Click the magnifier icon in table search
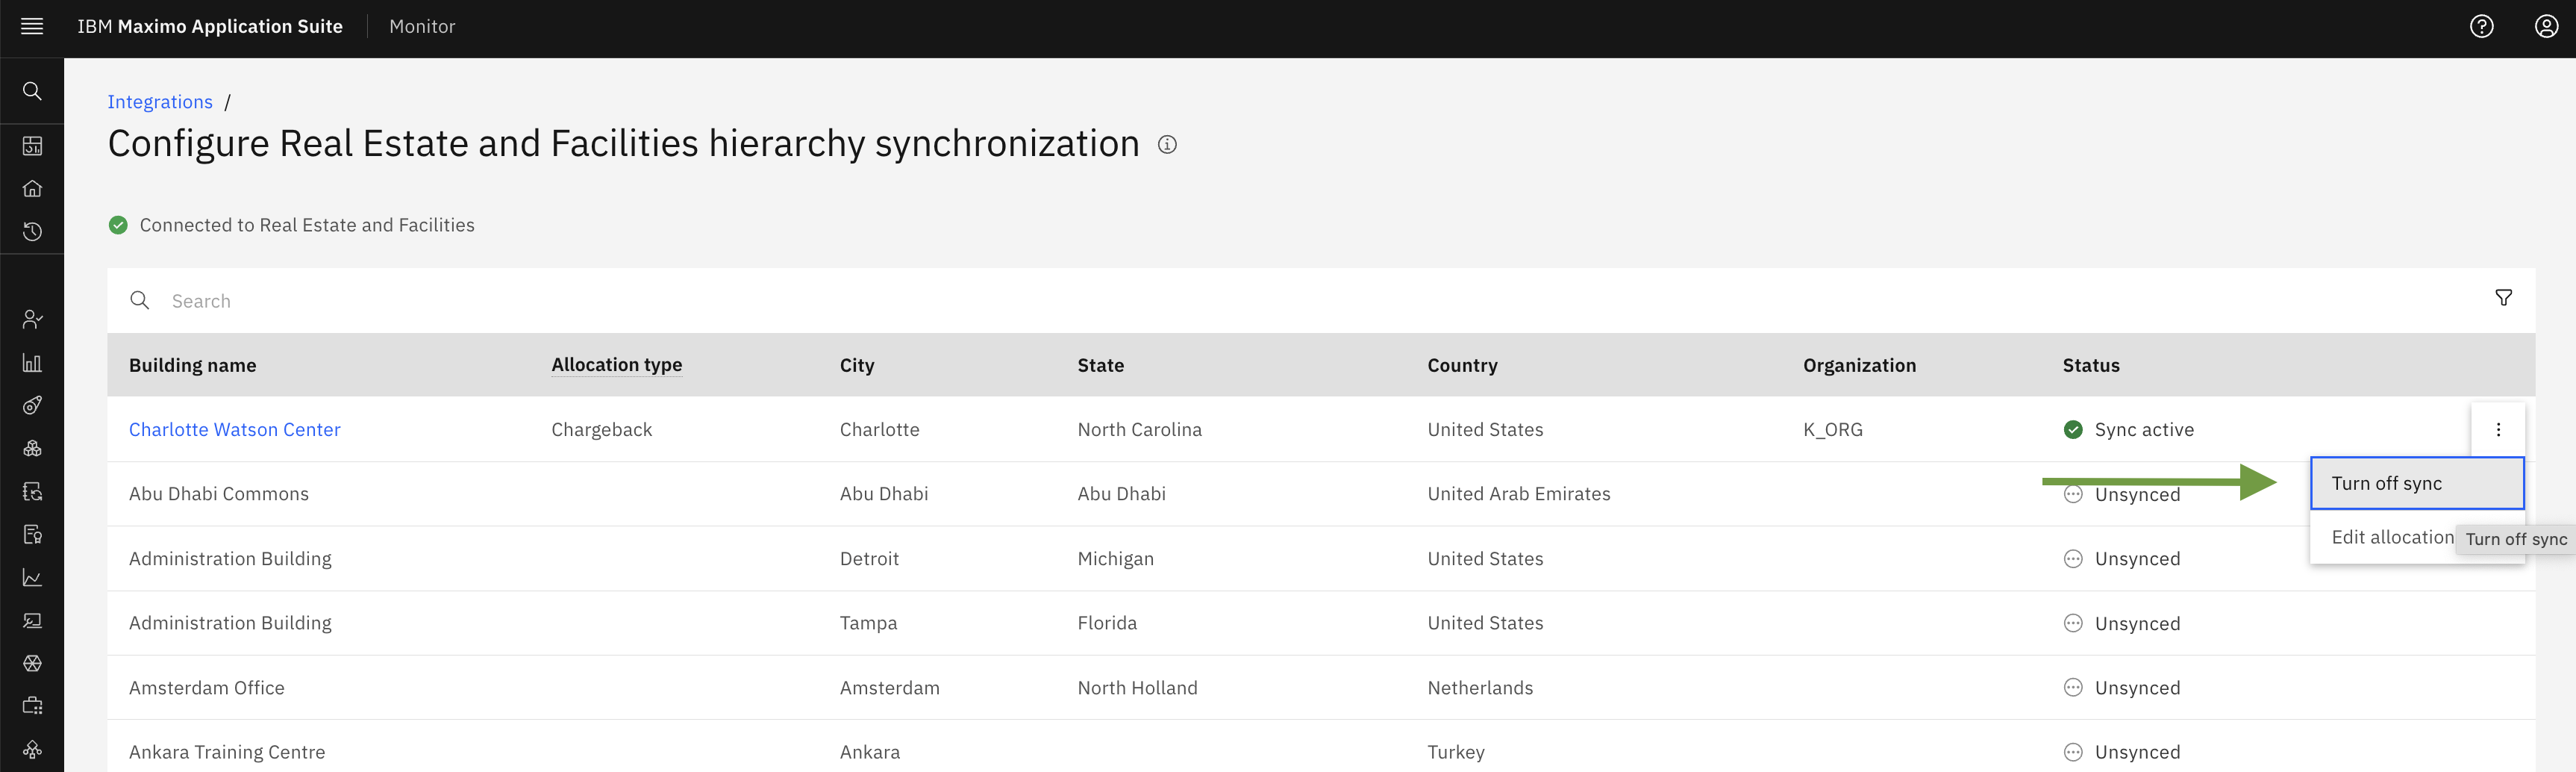The width and height of the screenshot is (2576, 772). point(140,300)
